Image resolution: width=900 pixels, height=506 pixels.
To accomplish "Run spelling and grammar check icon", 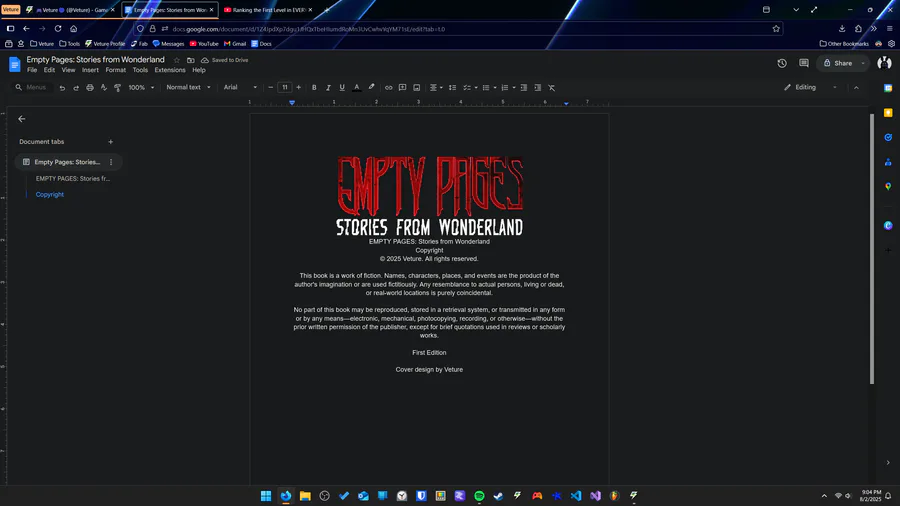I will [103, 88].
